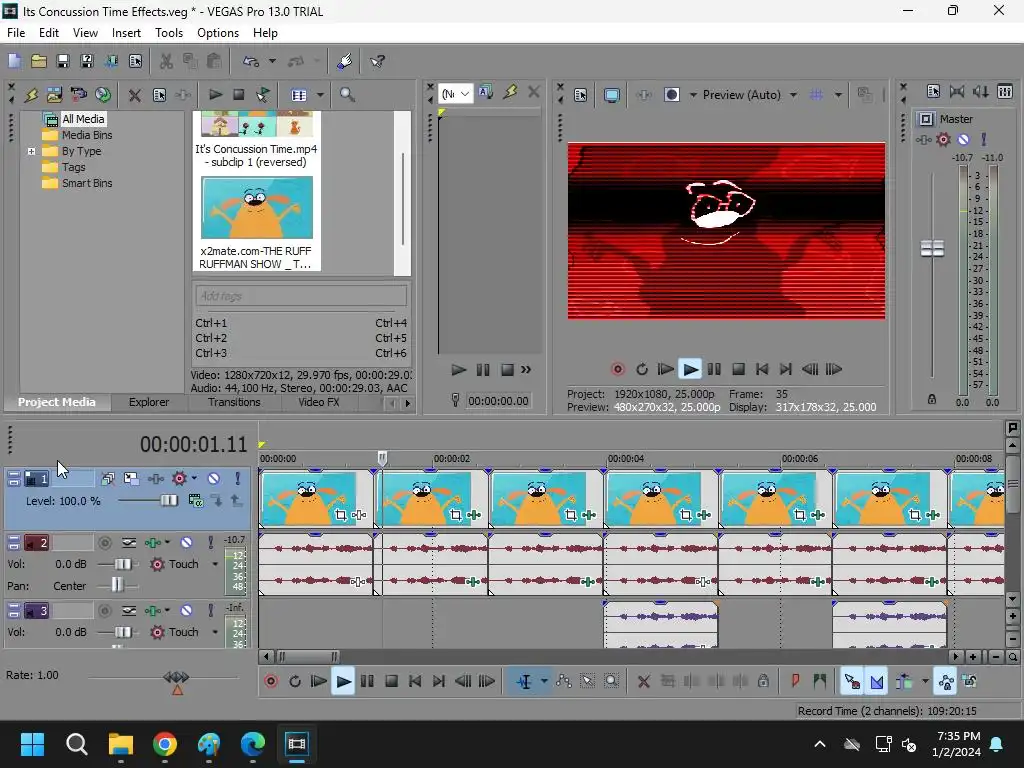Open Trimmer history combo box

(x=455, y=94)
